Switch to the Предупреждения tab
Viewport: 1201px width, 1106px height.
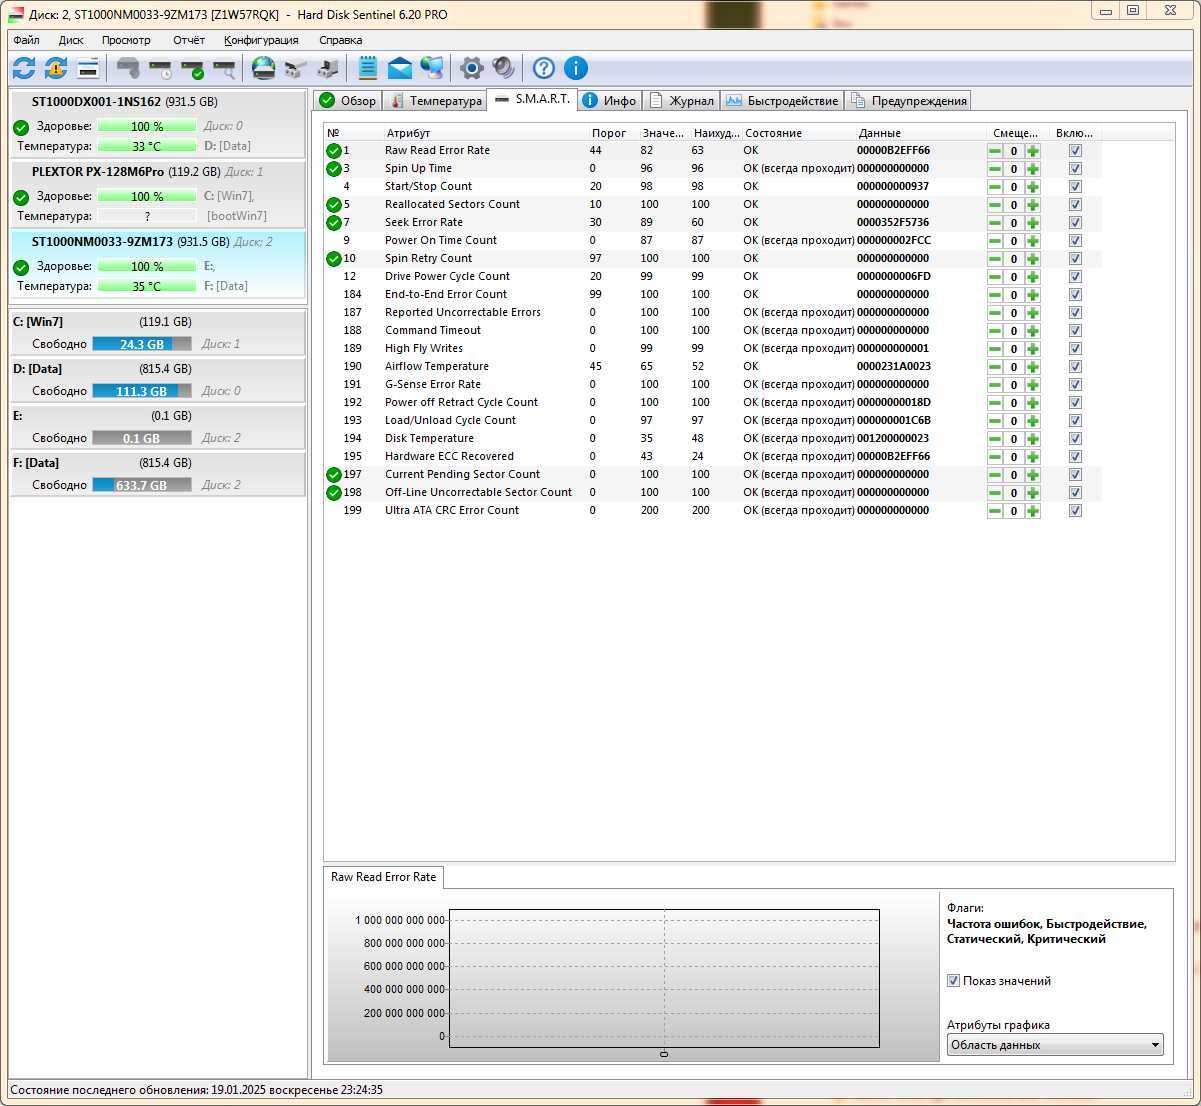click(908, 101)
